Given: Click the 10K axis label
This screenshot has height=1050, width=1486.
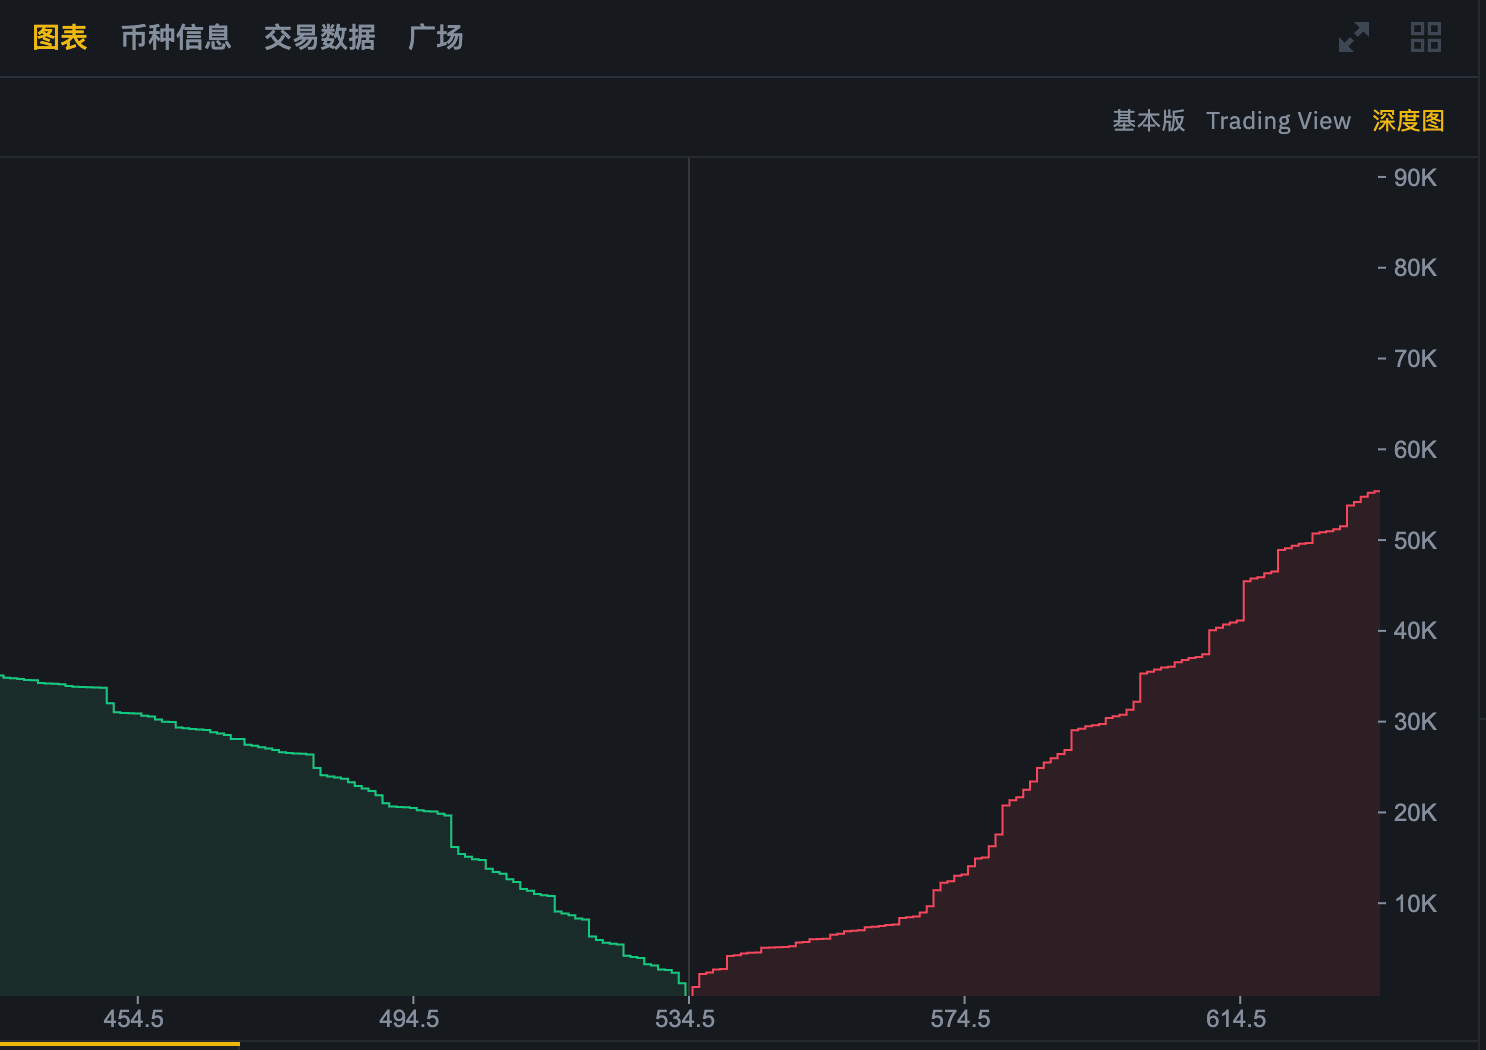Looking at the screenshot, I should point(1415,904).
